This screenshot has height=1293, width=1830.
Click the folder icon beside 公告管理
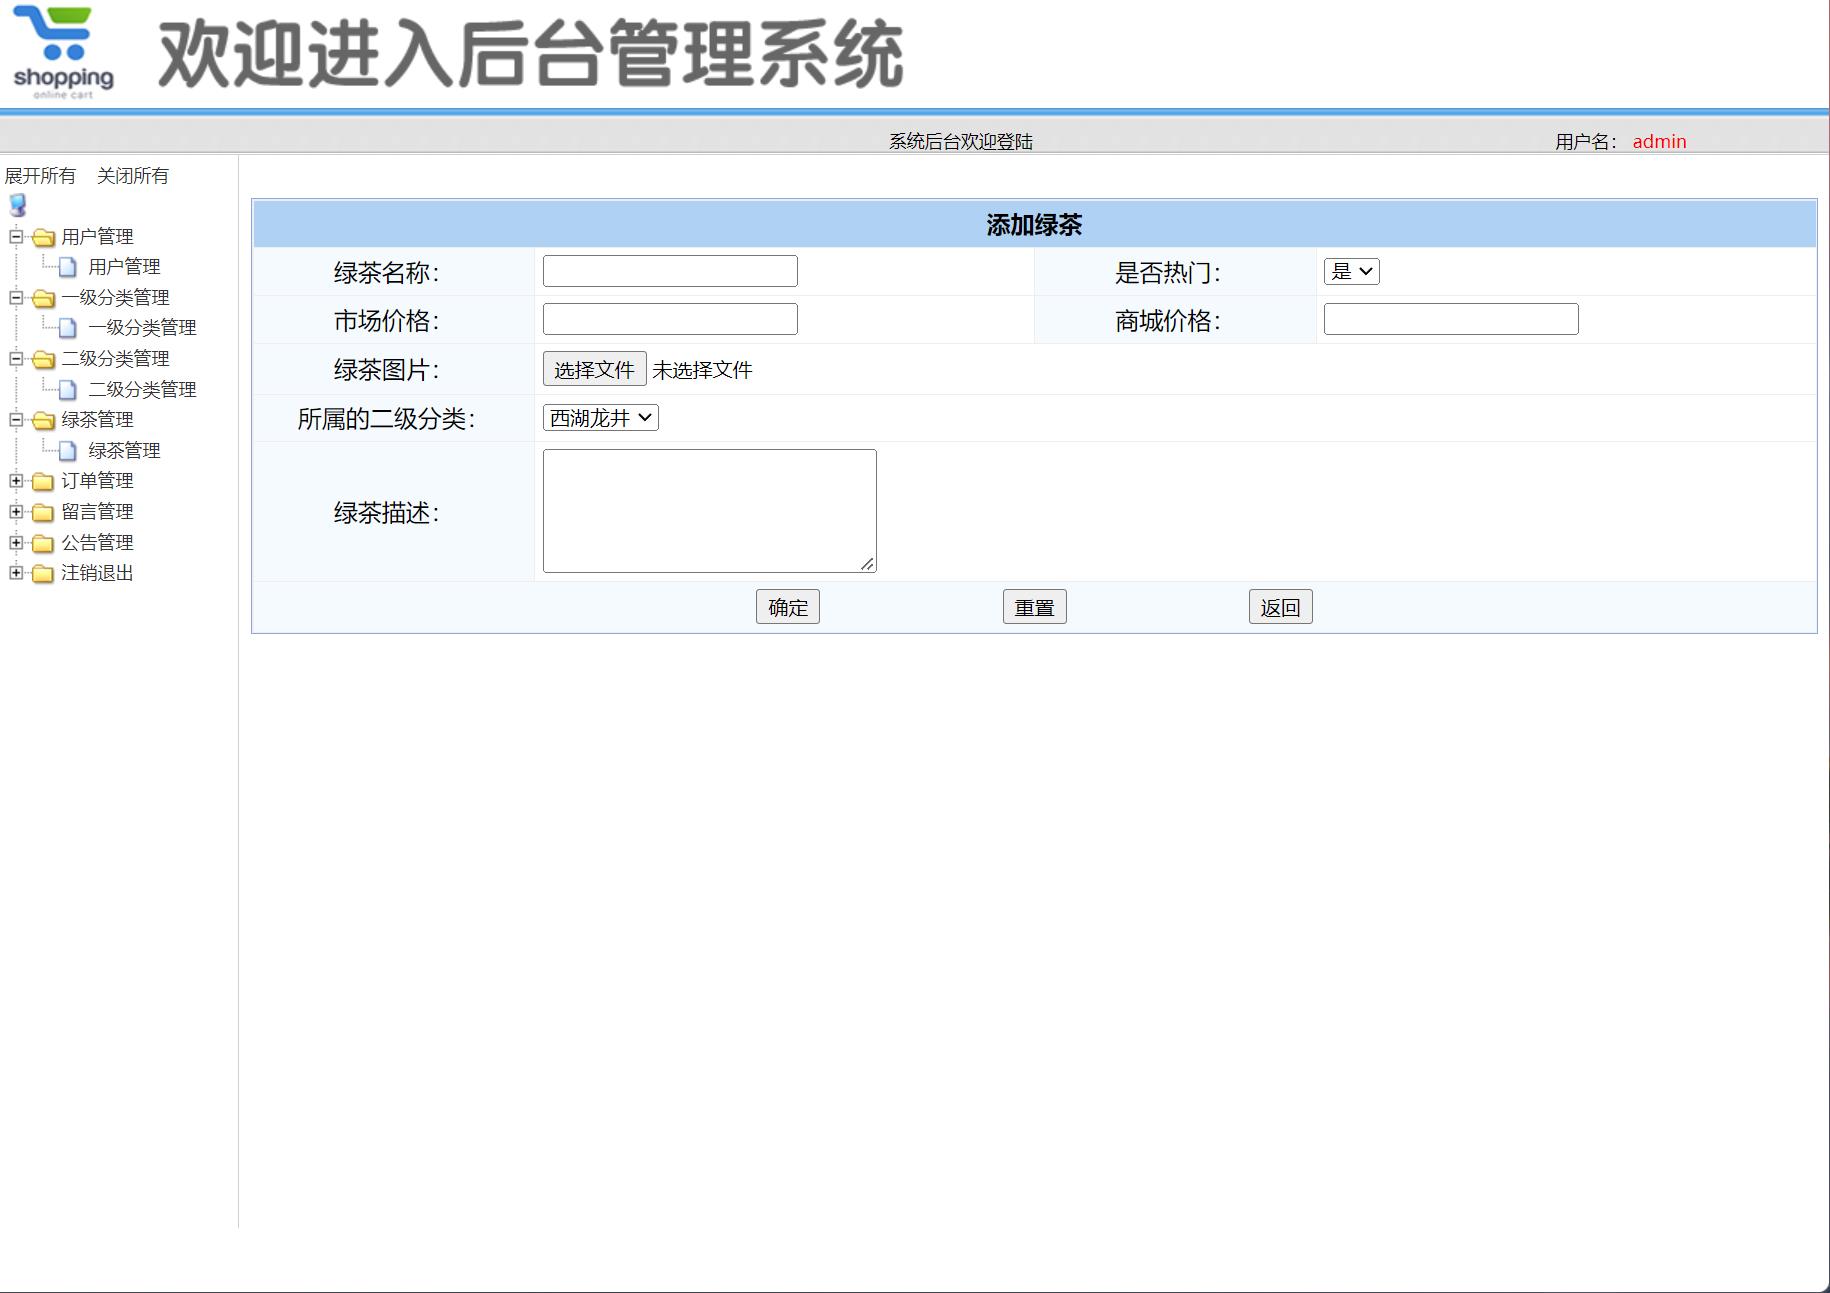point(41,543)
